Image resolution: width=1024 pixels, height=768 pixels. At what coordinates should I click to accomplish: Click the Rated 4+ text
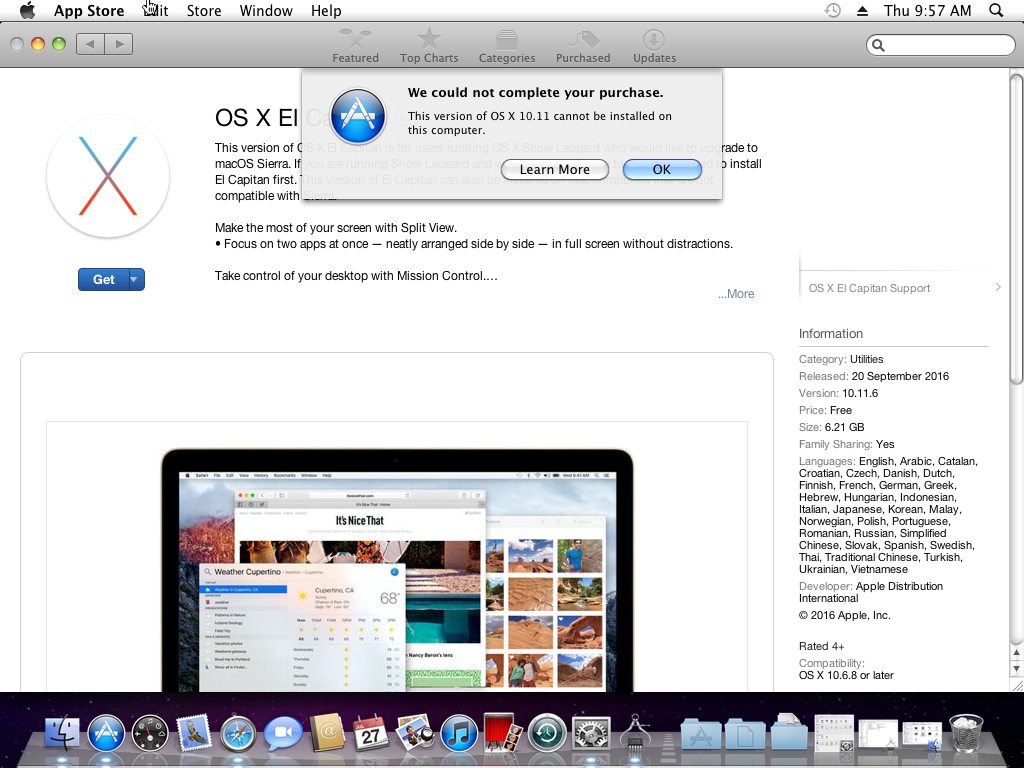pos(822,647)
